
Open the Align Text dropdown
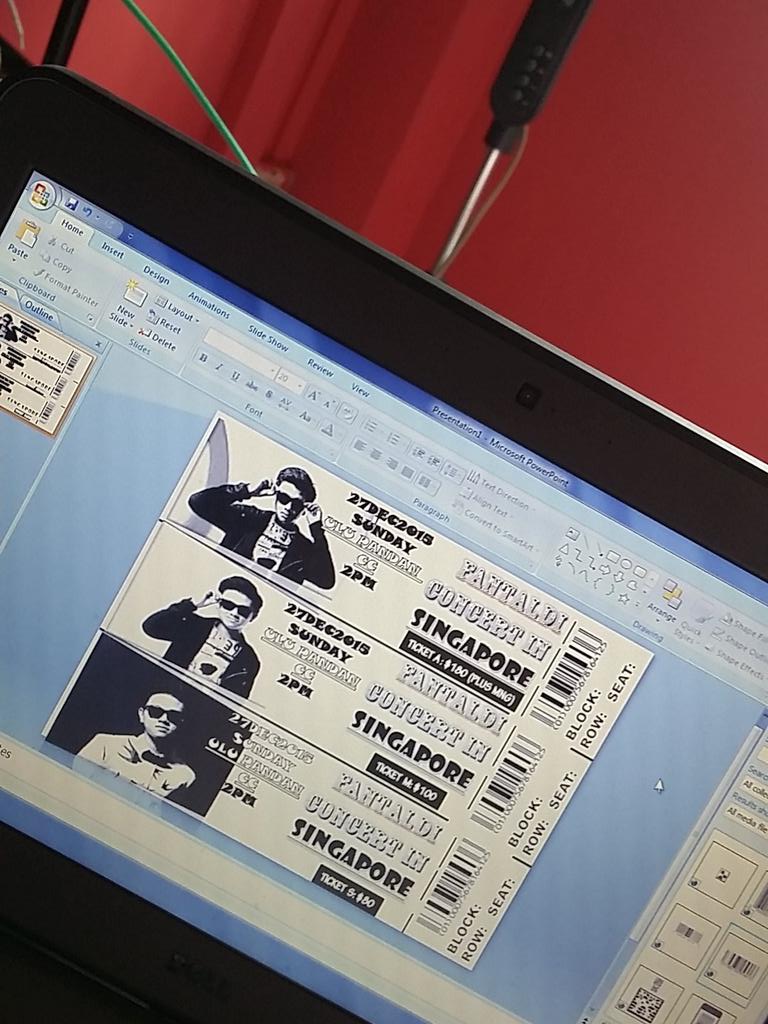pyautogui.click(x=485, y=504)
